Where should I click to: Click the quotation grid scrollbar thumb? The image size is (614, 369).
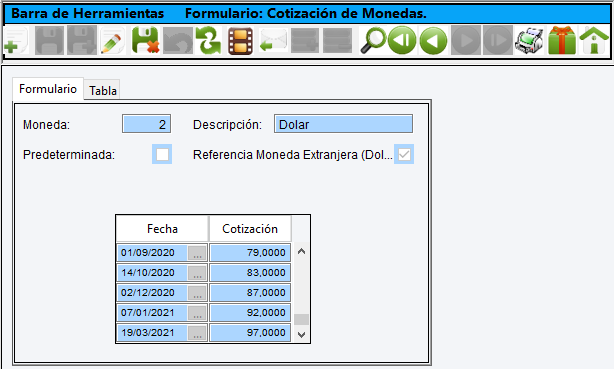[x=301, y=319]
